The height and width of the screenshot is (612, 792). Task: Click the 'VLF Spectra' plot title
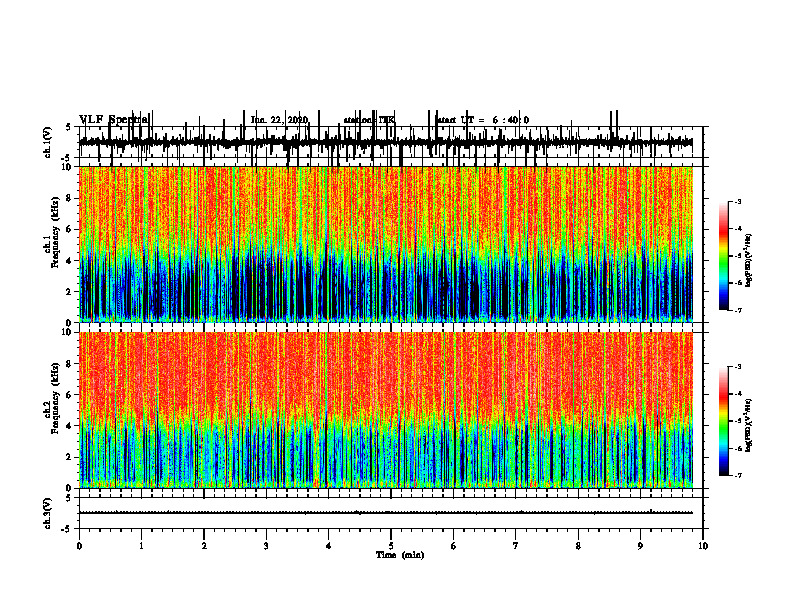point(114,119)
